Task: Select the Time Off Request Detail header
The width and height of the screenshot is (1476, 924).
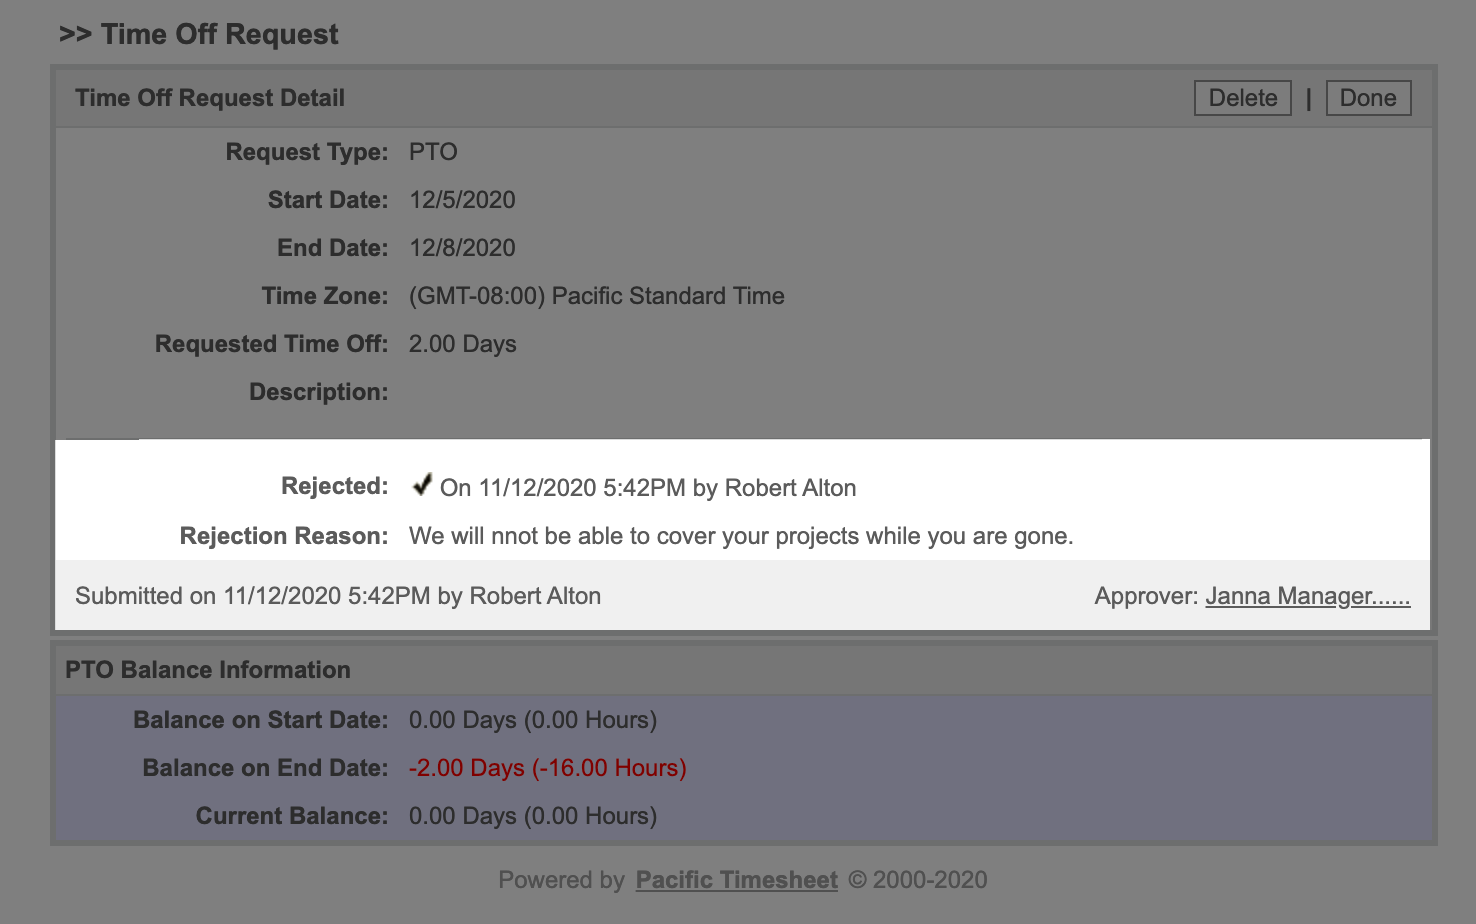Action: [210, 98]
